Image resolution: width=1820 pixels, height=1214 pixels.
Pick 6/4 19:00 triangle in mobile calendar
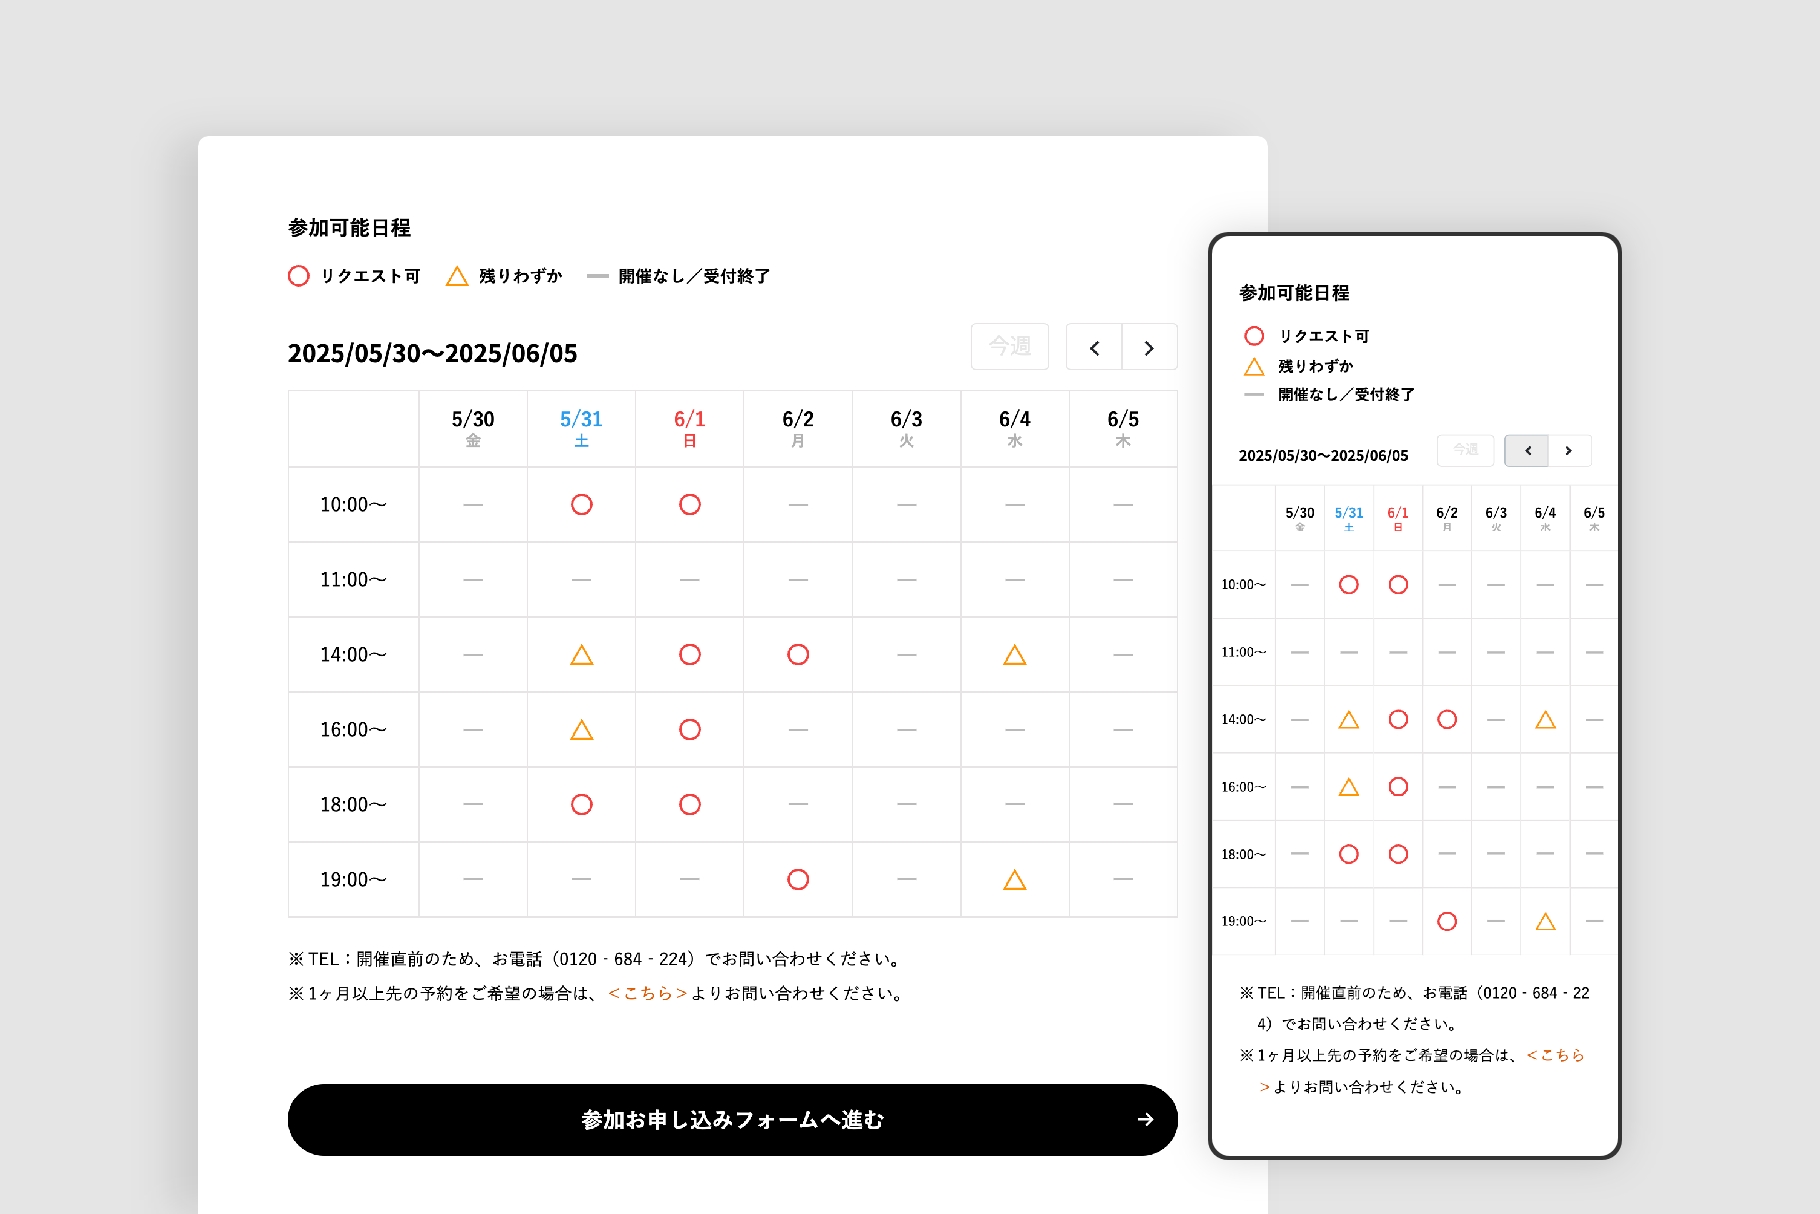click(x=1545, y=922)
